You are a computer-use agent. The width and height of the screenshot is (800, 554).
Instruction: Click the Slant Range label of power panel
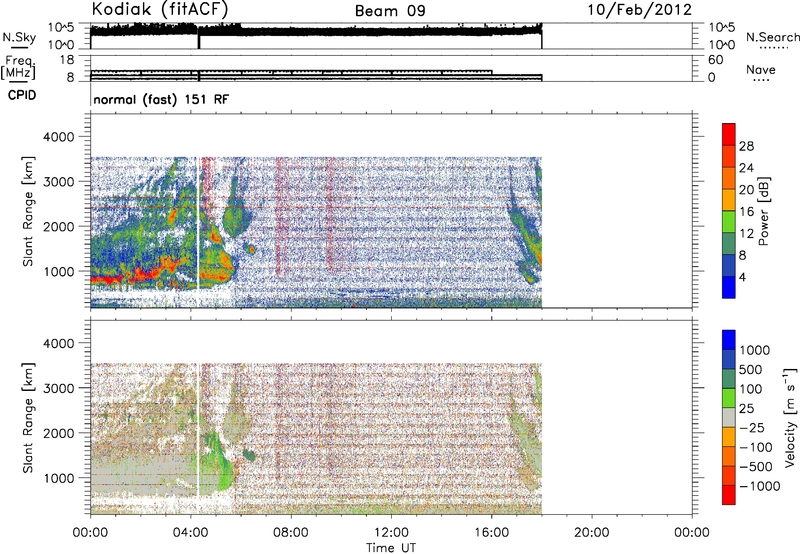point(28,211)
